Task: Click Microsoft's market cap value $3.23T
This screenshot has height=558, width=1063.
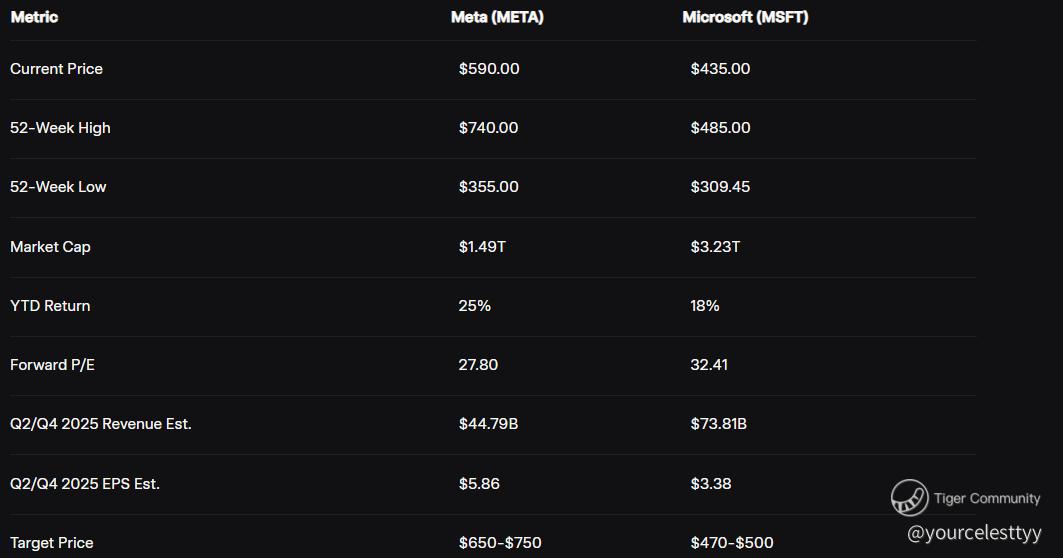Action: (x=715, y=246)
